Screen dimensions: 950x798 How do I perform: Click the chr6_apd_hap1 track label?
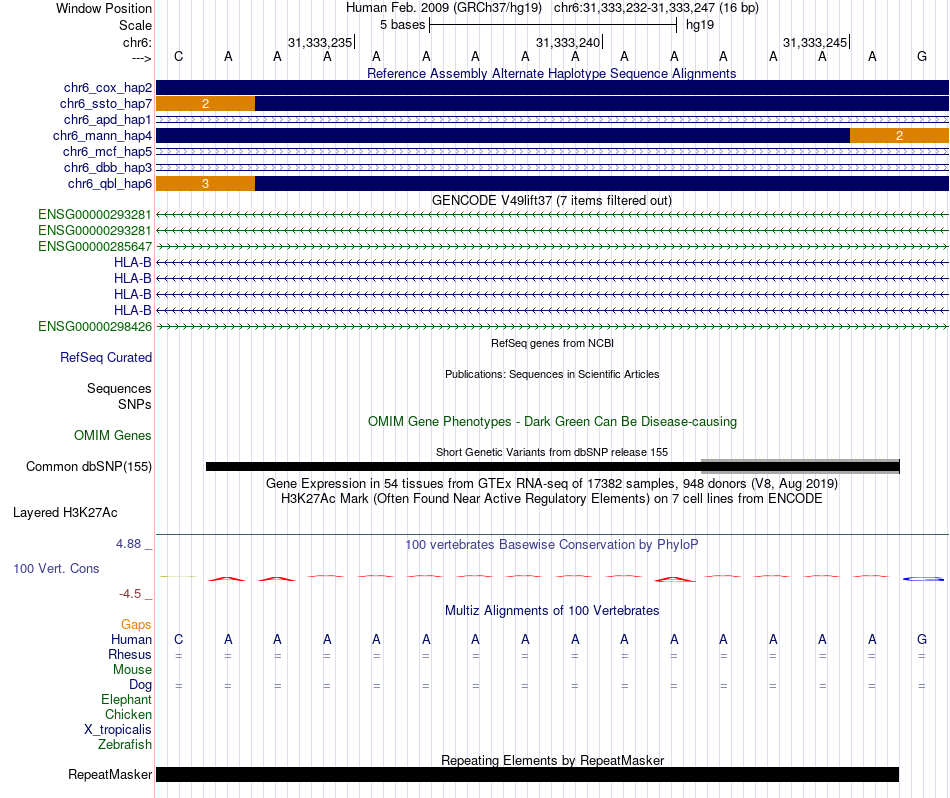(x=108, y=119)
